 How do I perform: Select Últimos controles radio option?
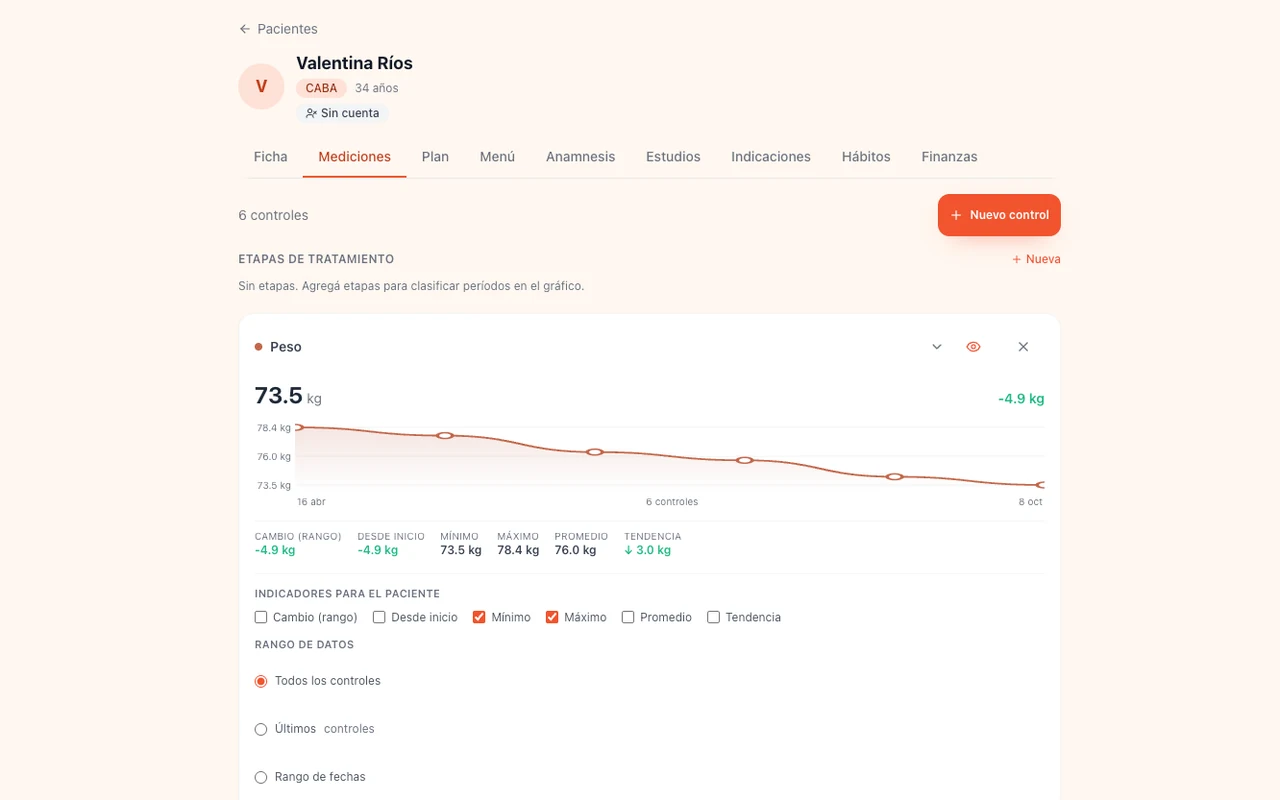coord(261,729)
